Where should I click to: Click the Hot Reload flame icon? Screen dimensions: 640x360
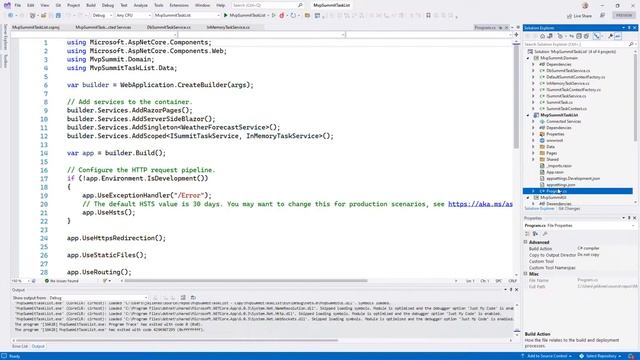coord(281,15)
